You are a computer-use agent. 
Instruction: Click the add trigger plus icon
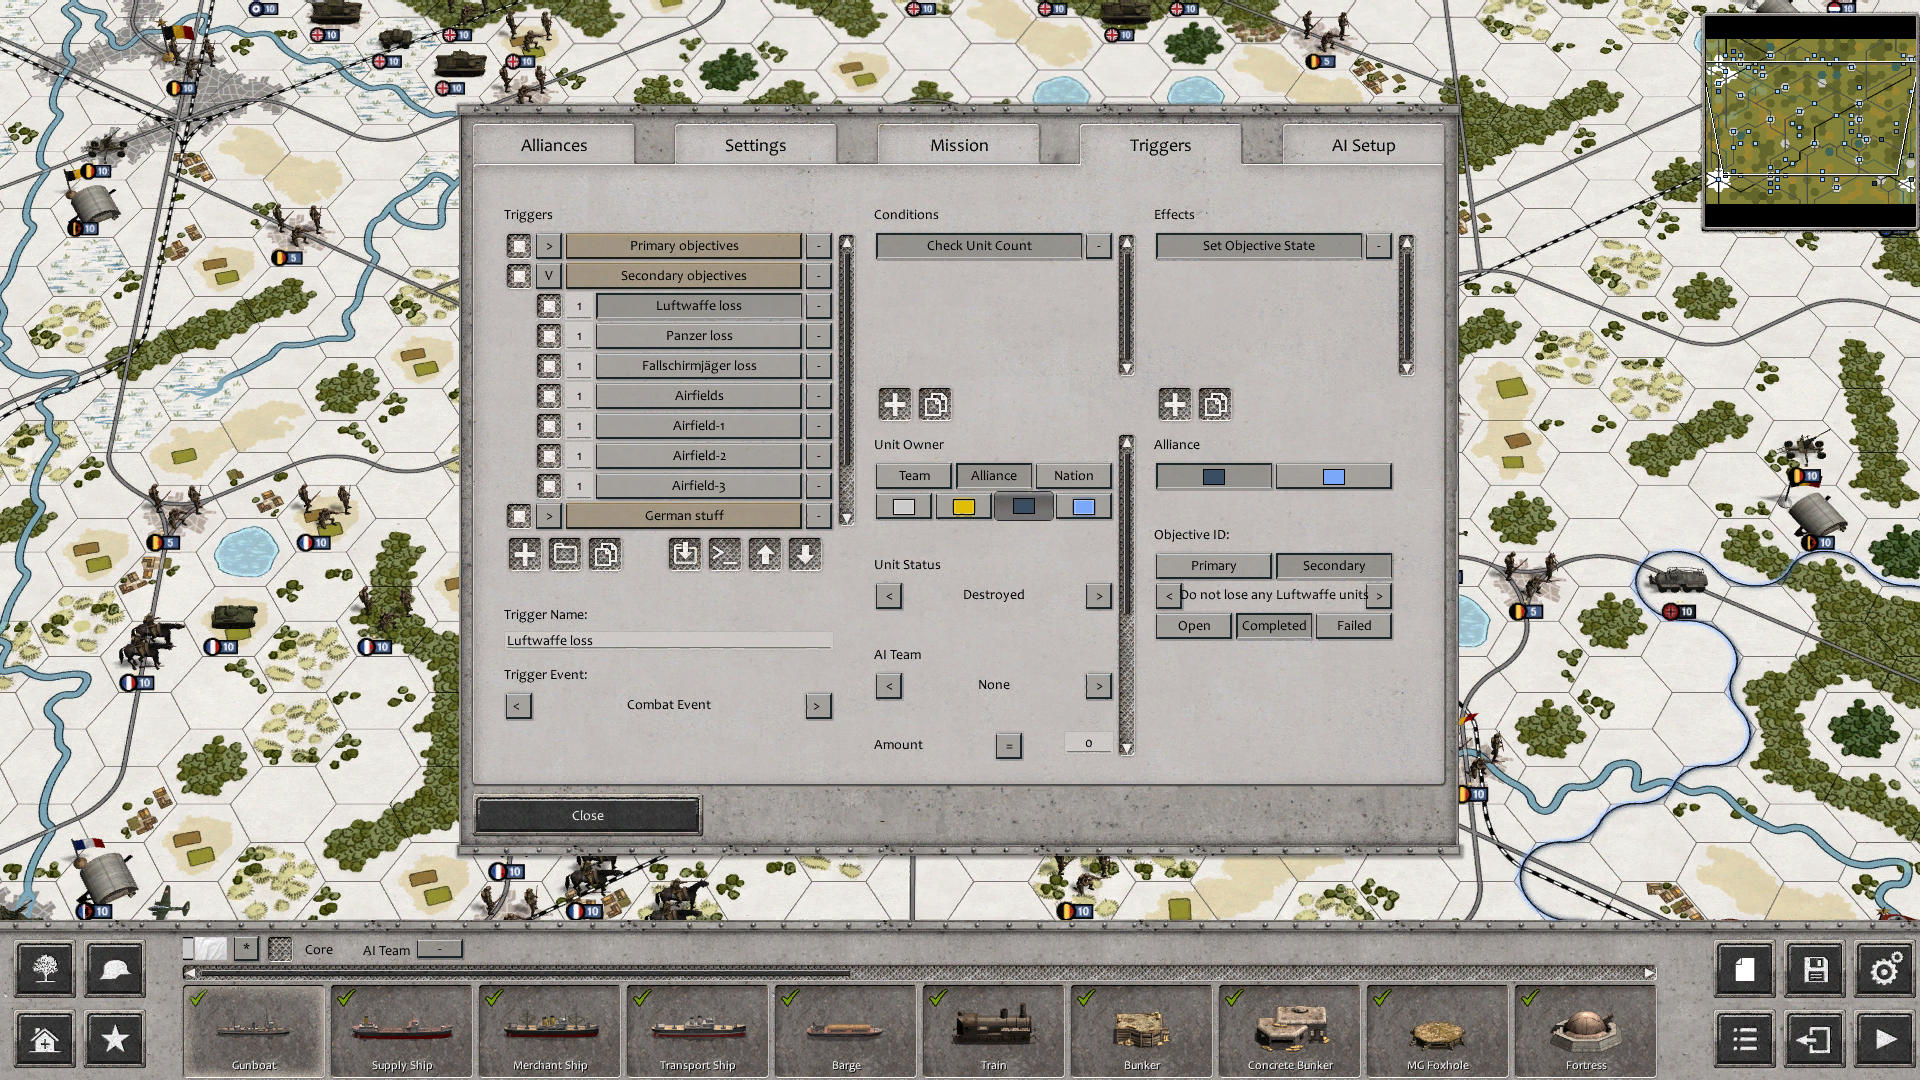[x=524, y=554]
